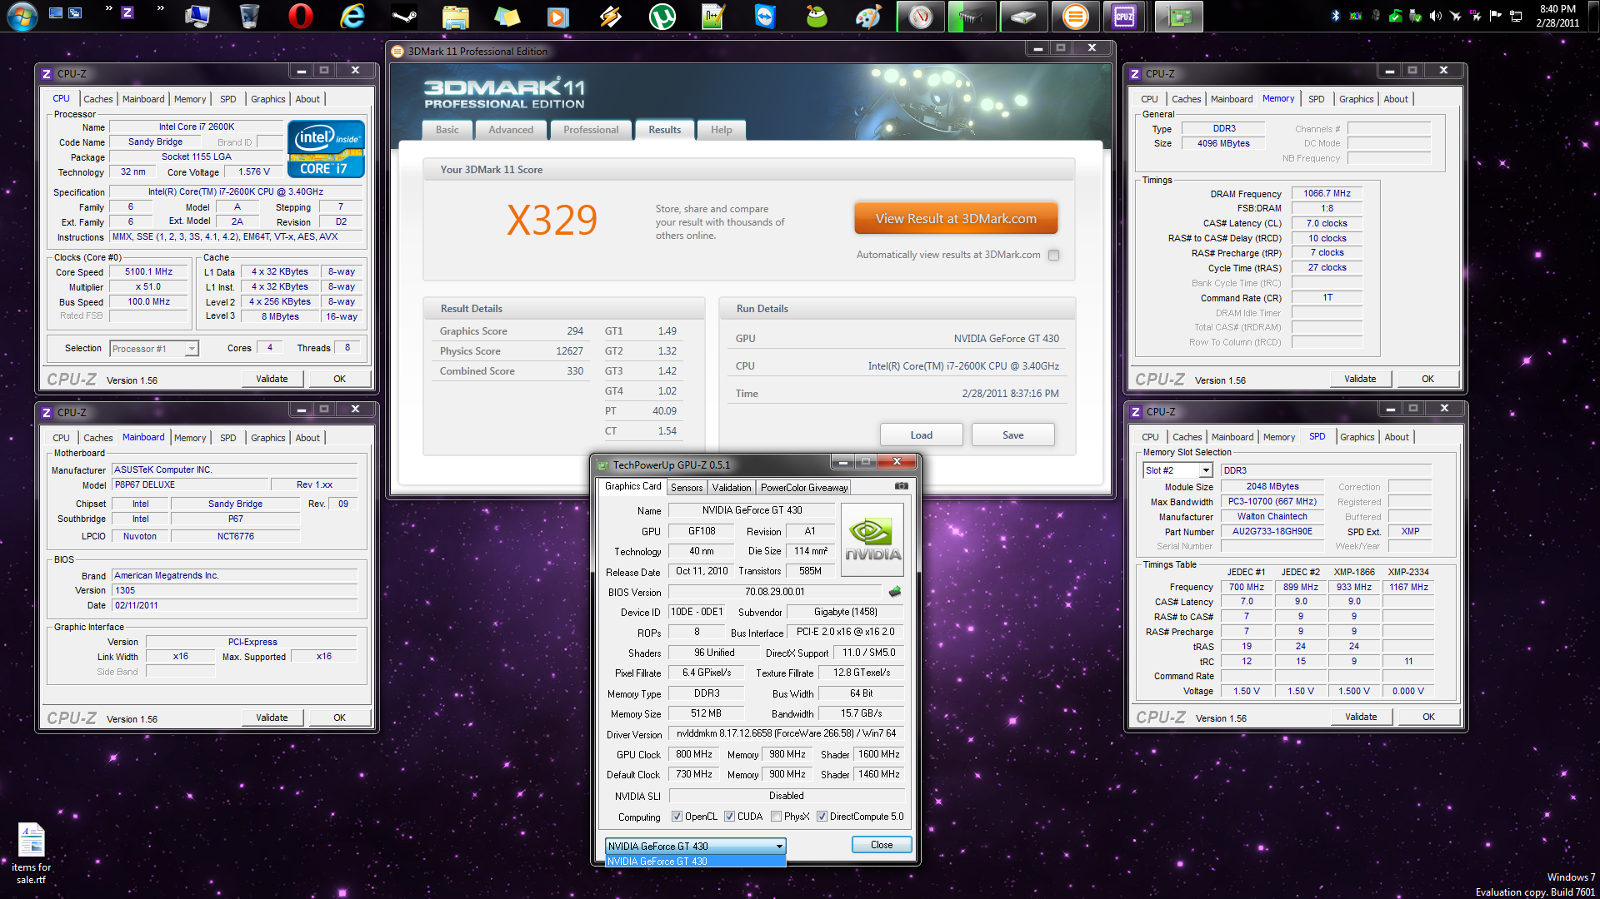1600x899 pixels.
Task: Open the Computer icon in the taskbar
Action: pyautogui.click(x=197, y=16)
